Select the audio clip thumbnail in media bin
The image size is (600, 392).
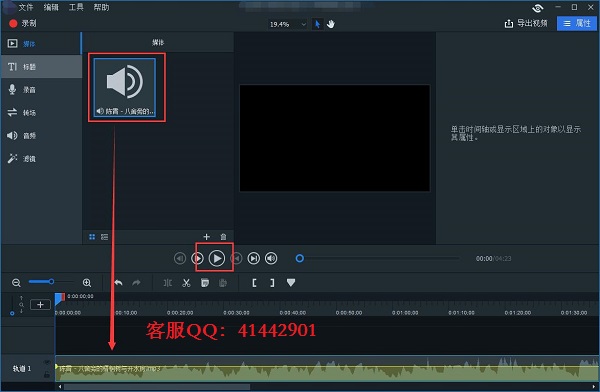tap(125, 87)
